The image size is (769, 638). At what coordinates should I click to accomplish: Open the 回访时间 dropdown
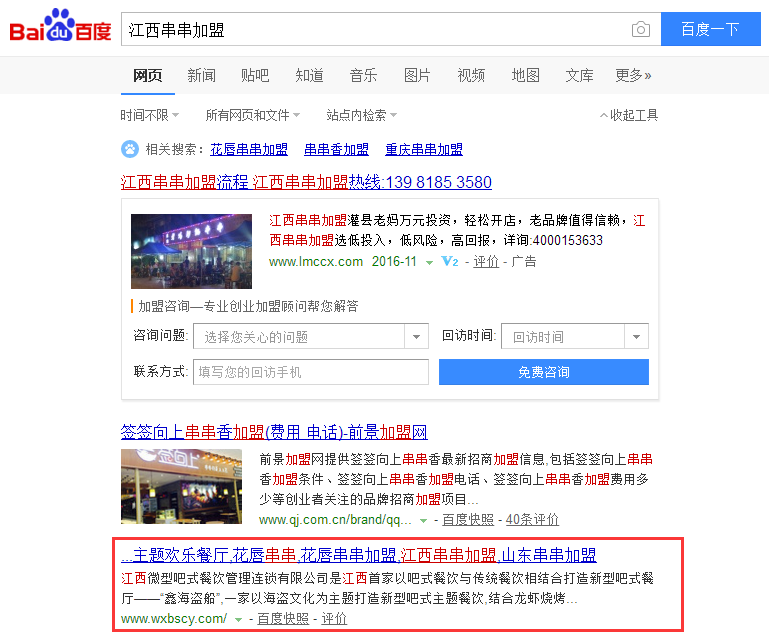(574, 337)
